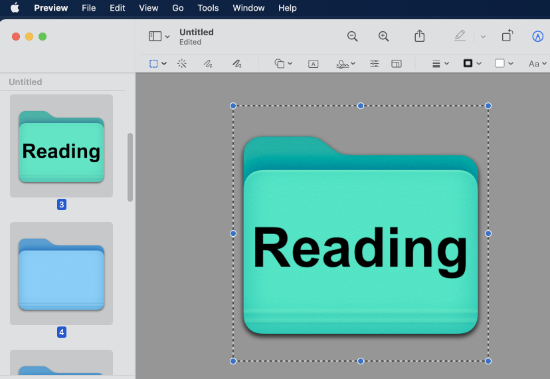Add a Text box
This screenshot has height=379, width=550.
(313, 64)
